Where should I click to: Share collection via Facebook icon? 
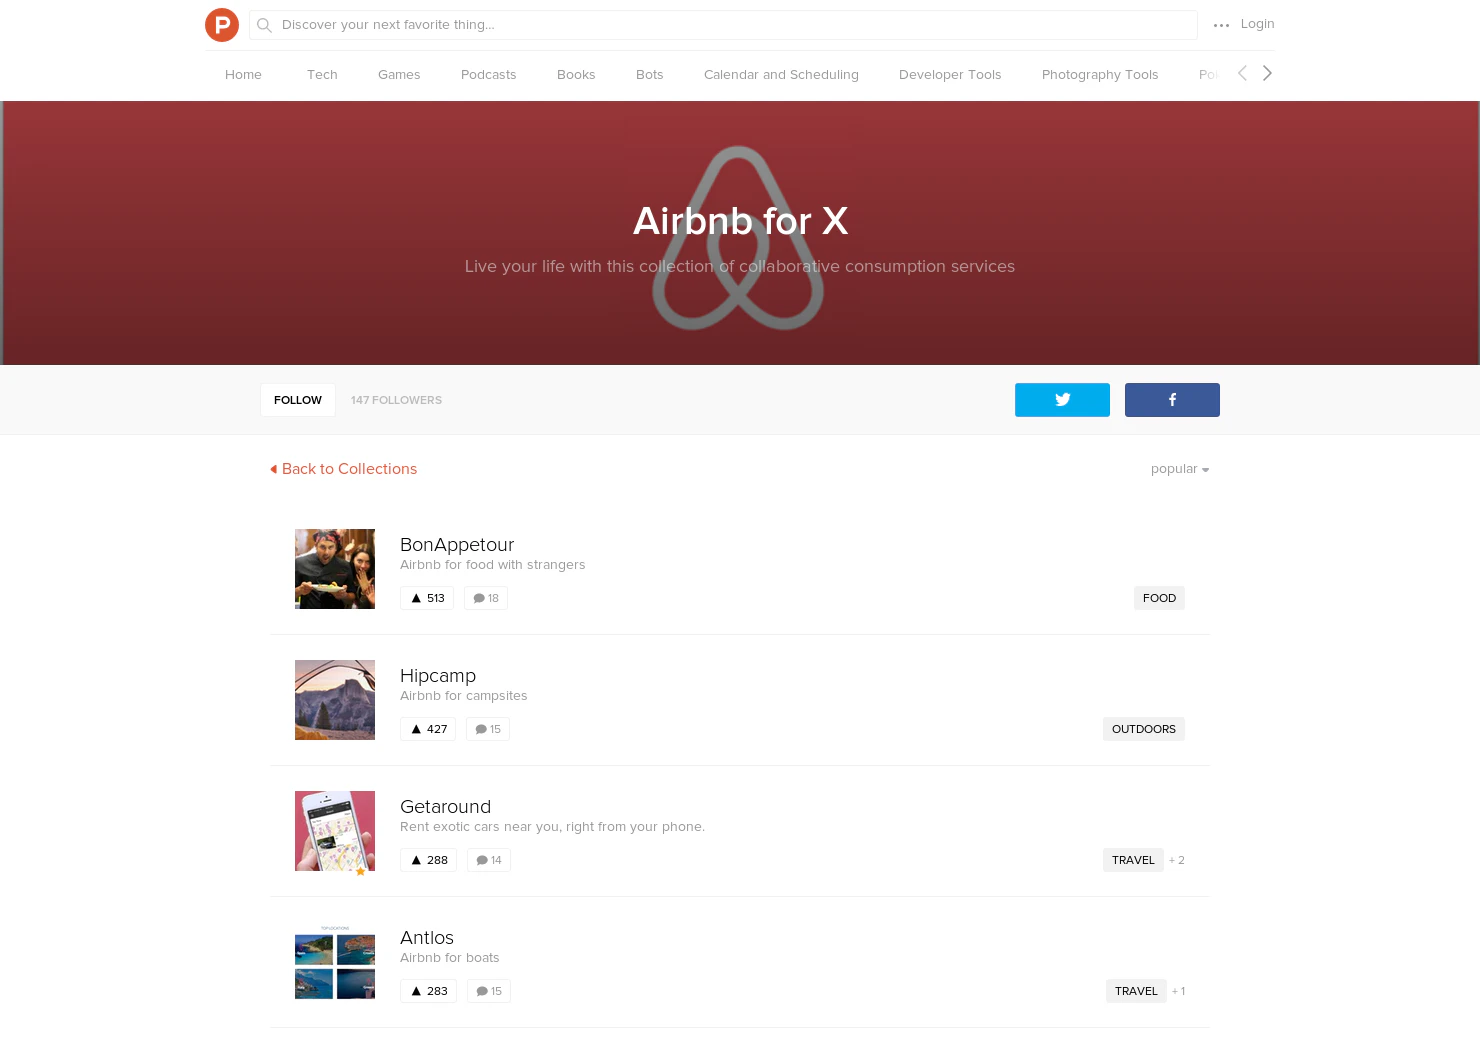tap(1172, 400)
